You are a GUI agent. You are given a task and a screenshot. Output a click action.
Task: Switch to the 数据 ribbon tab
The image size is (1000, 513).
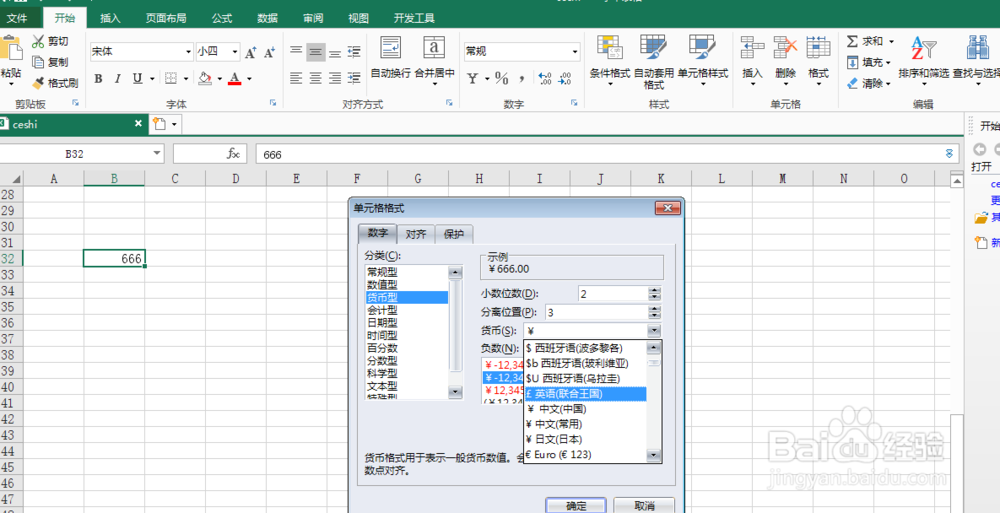(267, 19)
